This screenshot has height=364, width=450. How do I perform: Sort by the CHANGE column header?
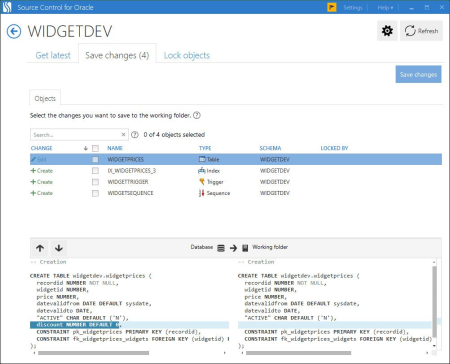pos(41,148)
